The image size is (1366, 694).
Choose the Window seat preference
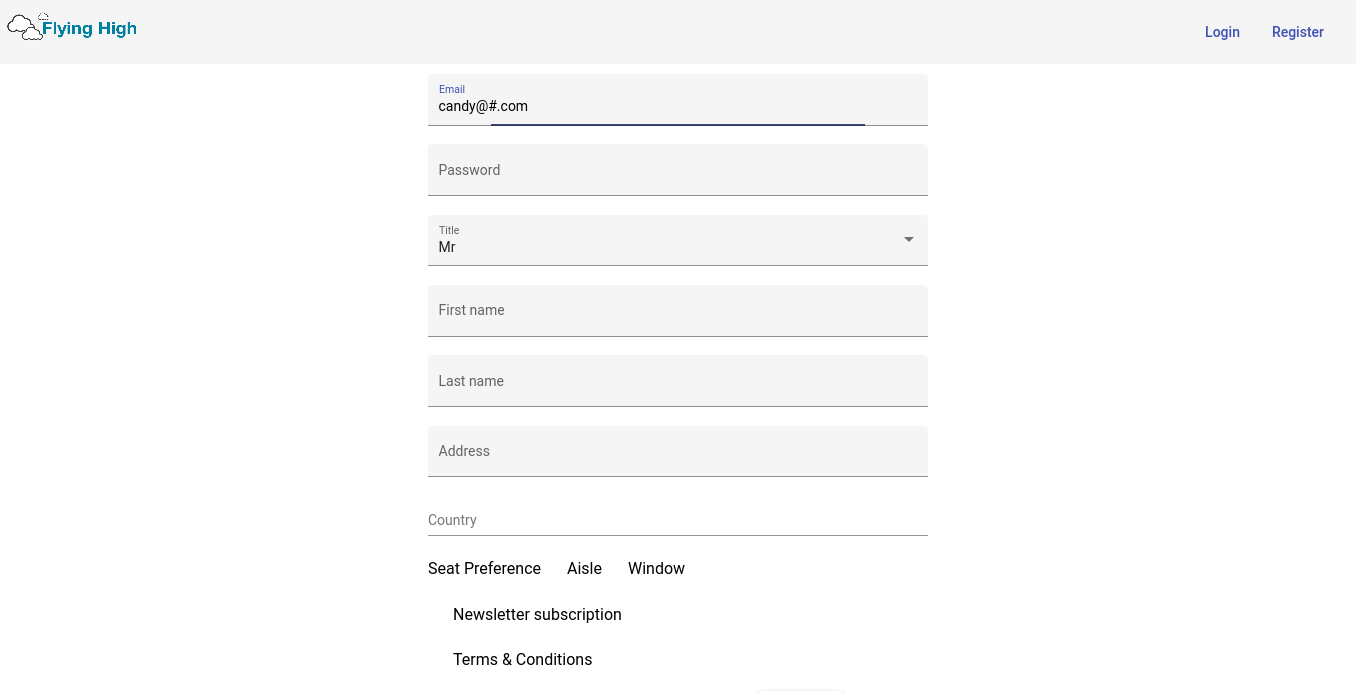point(656,568)
